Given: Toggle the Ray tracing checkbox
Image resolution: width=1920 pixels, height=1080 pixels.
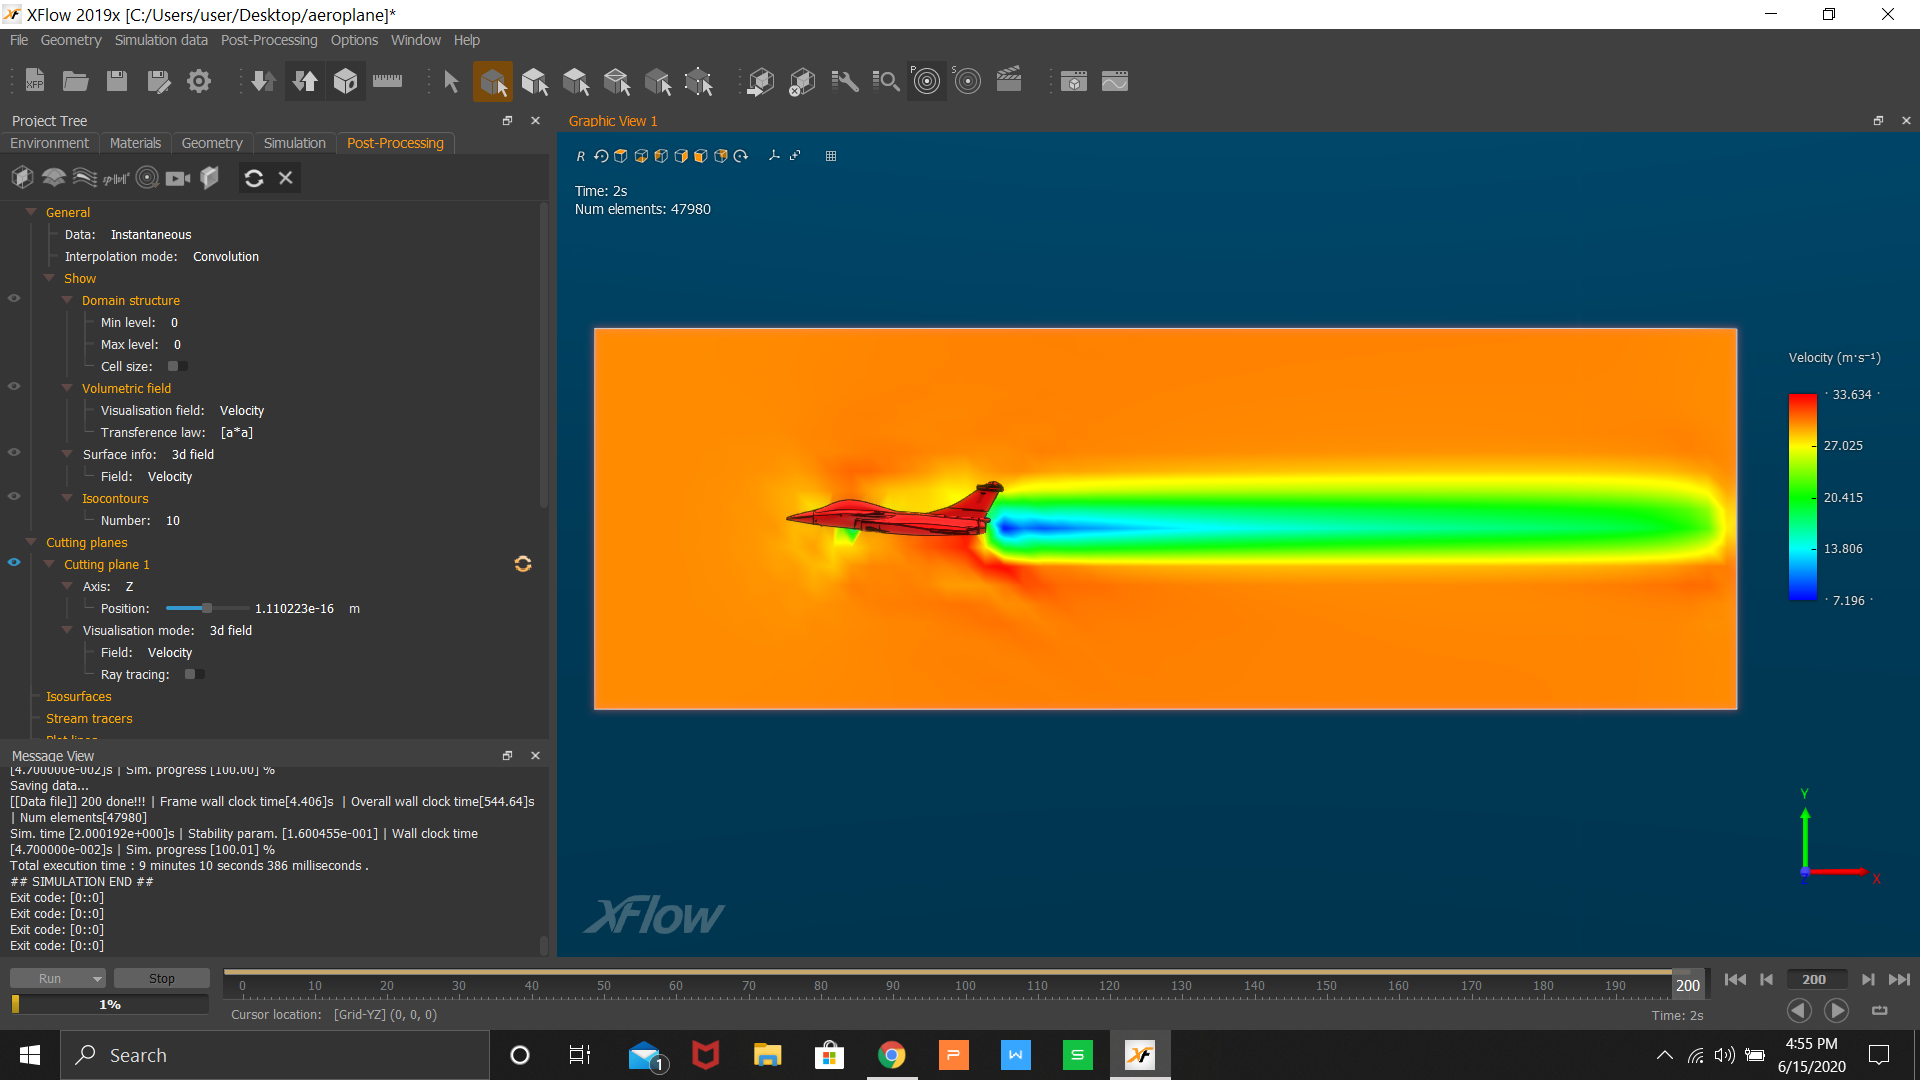Looking at the screenshot, I should [x=194, y=675].
